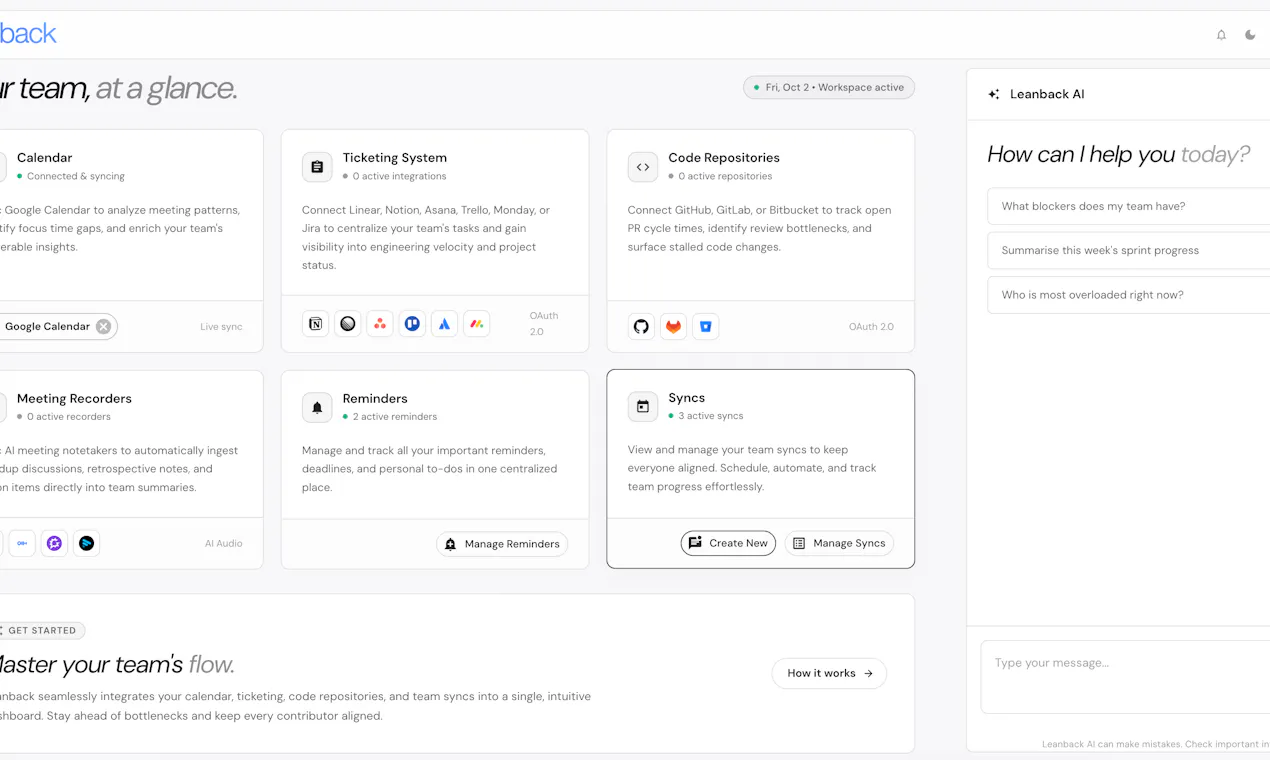Select the Monday integration icon

pyautogui.click(x=477, y=324)
